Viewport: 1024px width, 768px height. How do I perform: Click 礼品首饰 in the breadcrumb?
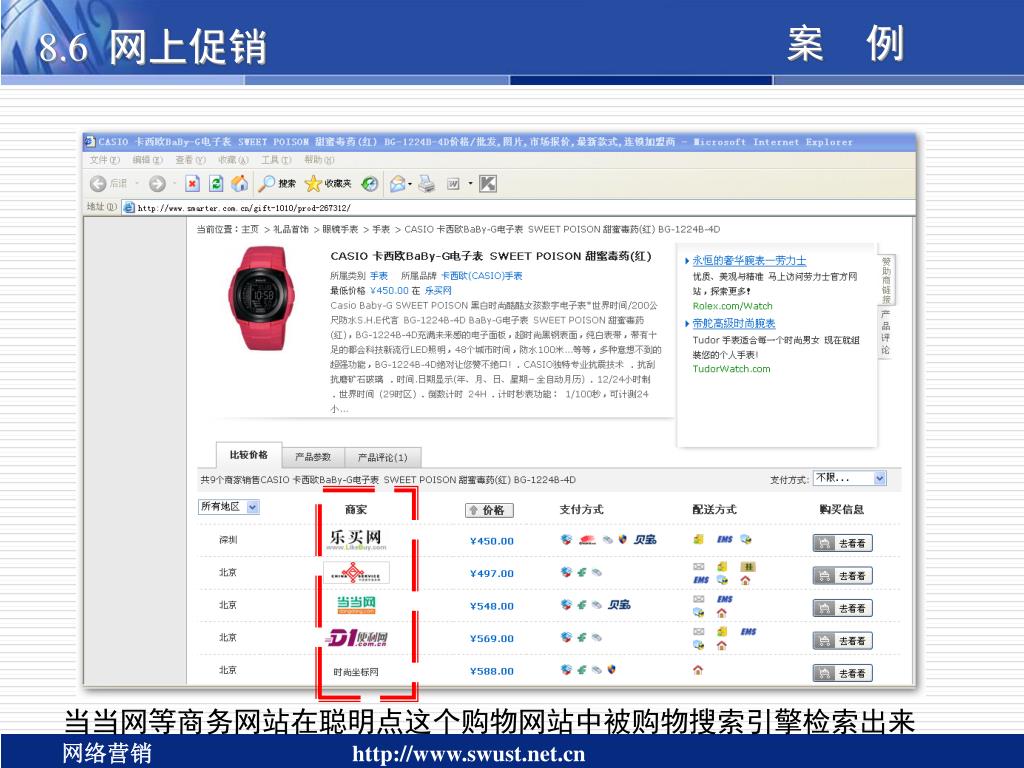point(291,229)
